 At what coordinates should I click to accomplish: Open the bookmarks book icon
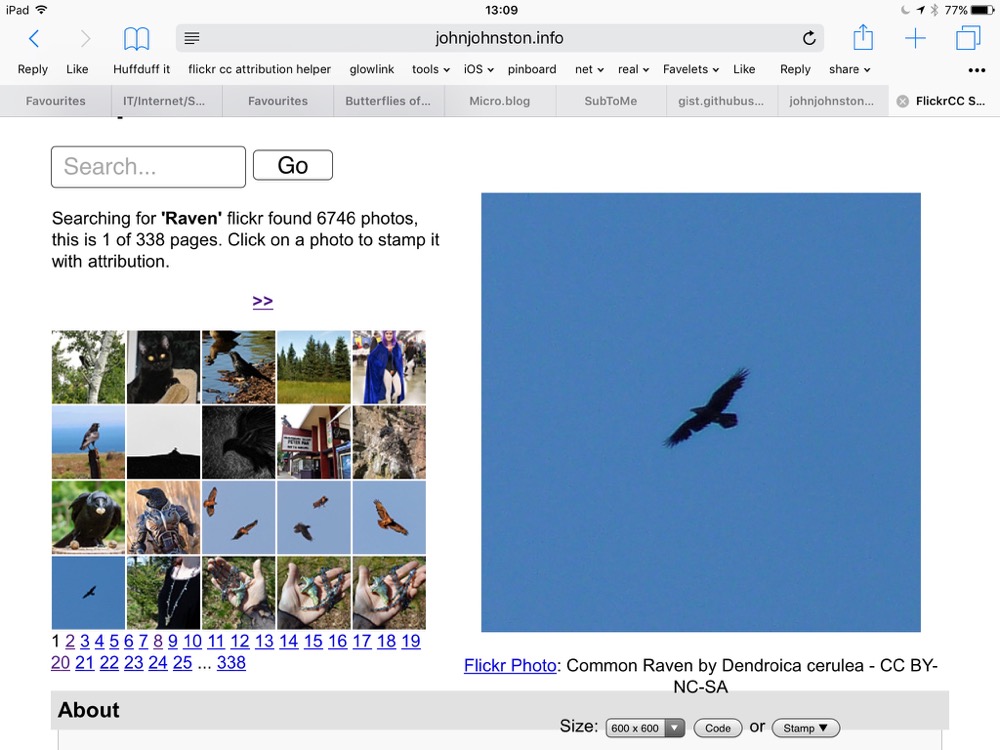(x=136, y=39)
